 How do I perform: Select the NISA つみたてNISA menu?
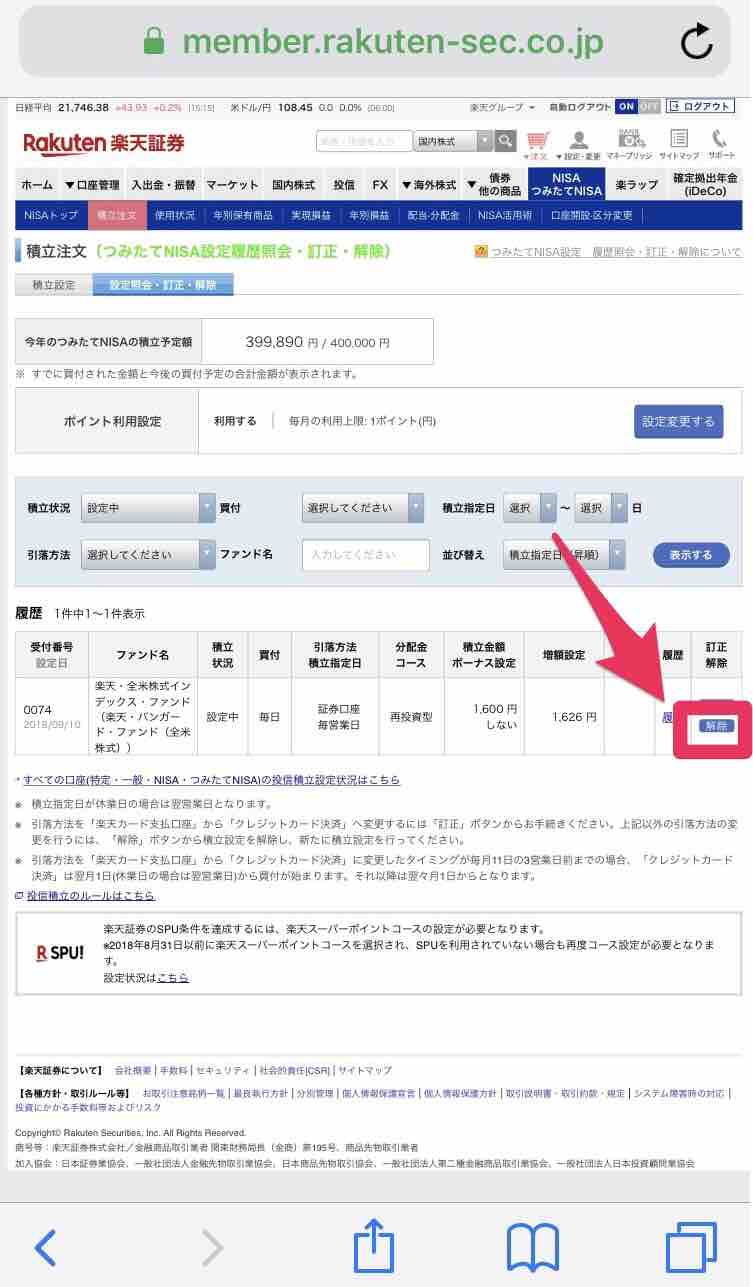[566, 185]
